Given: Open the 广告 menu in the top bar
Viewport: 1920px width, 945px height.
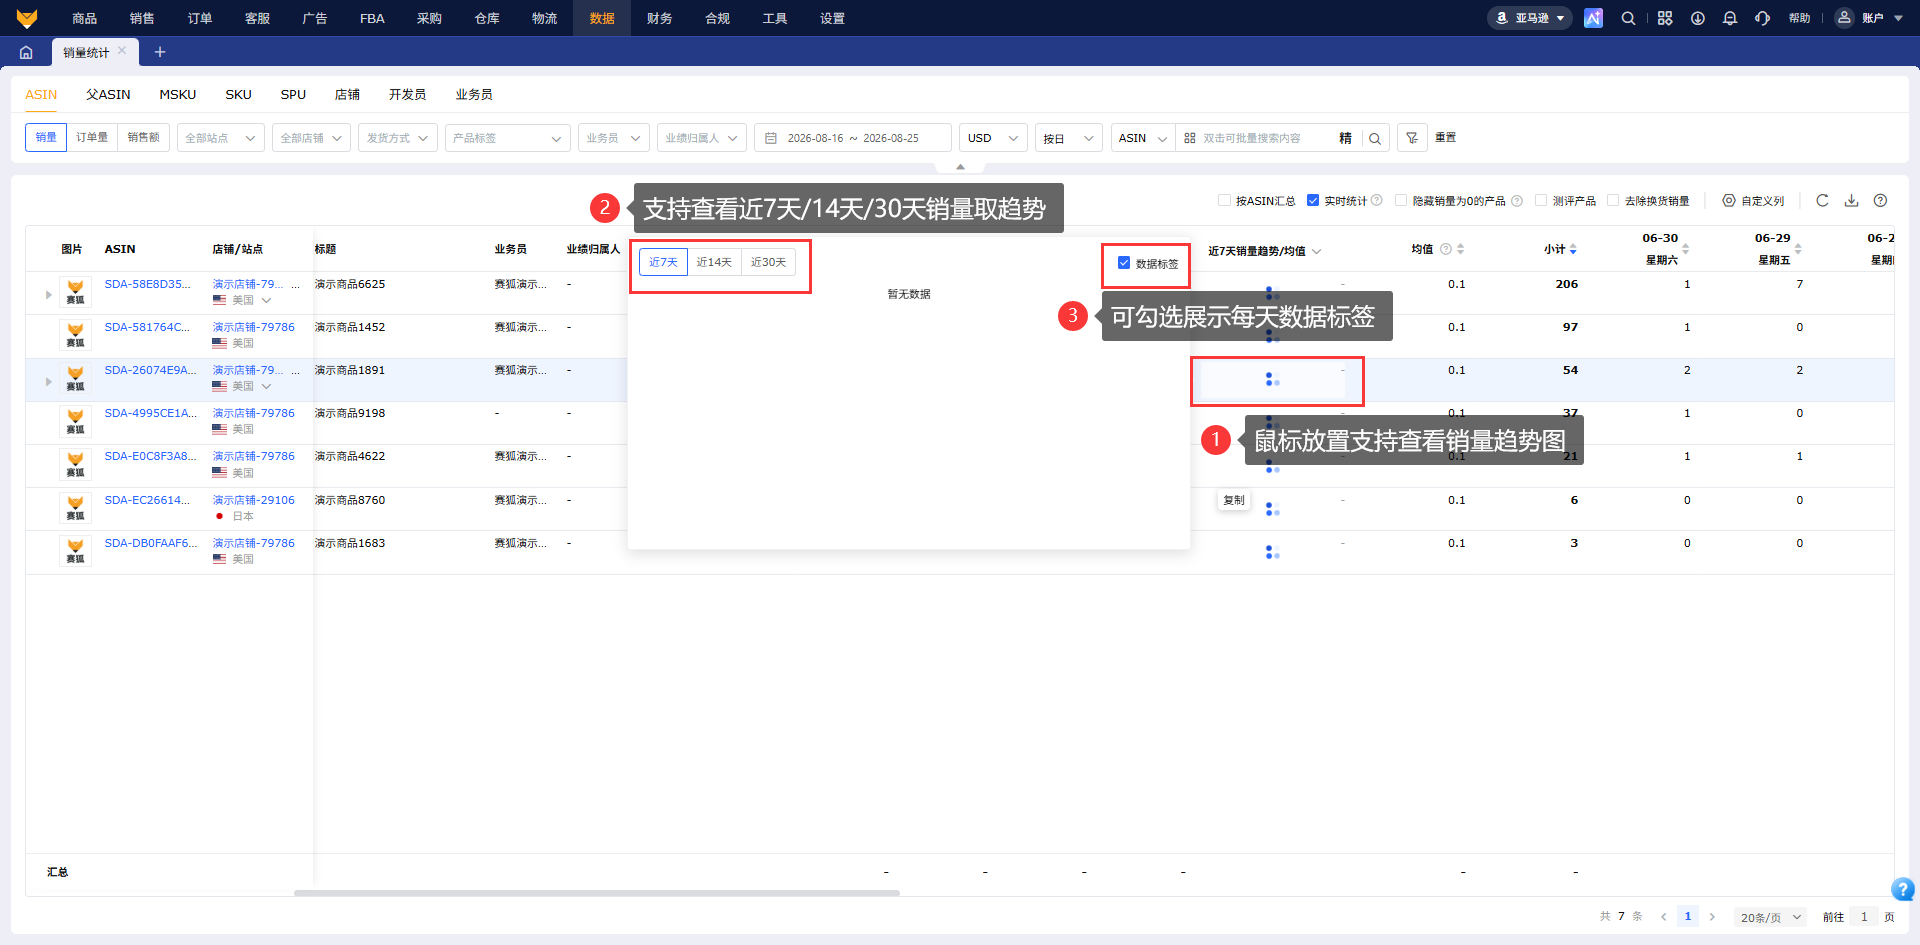Looking at the screenshot, I should pyautogui.click(x=315, y=18).
